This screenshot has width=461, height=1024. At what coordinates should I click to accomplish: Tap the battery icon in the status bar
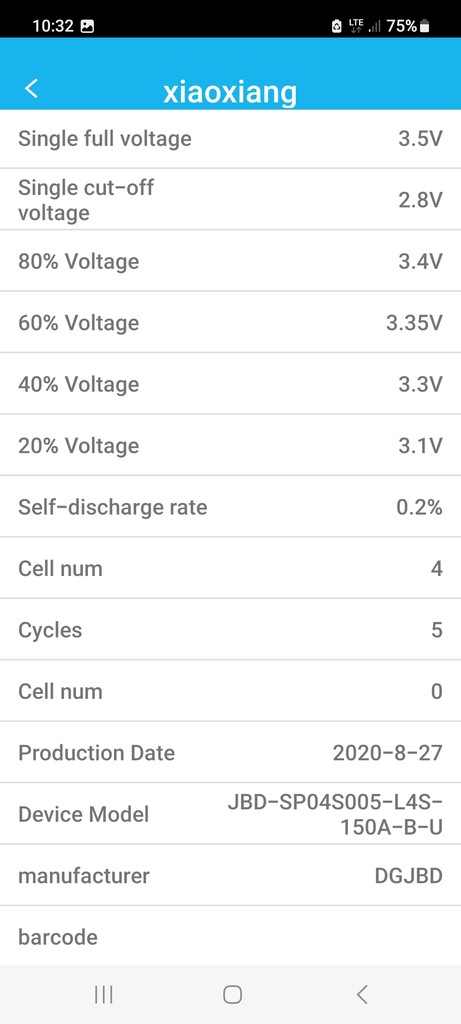click(425, 26)
